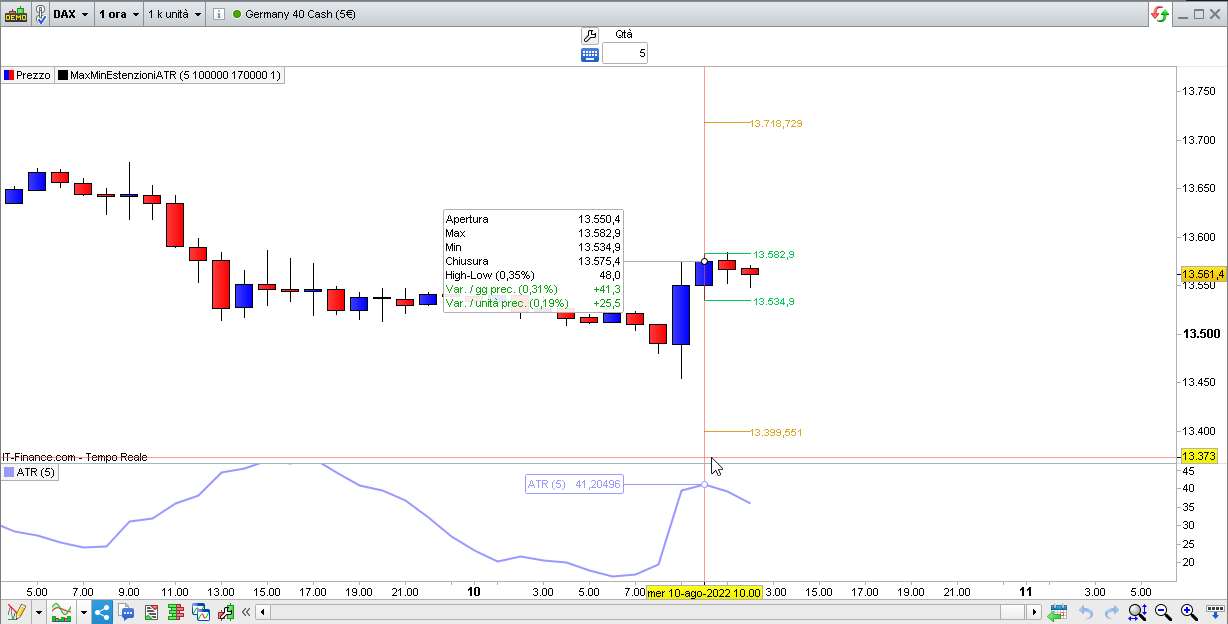Screen dimensions: 1228x624
Task: Click the Qtà quantity input field
Action: pyautogui.click(x=625, y=53)
